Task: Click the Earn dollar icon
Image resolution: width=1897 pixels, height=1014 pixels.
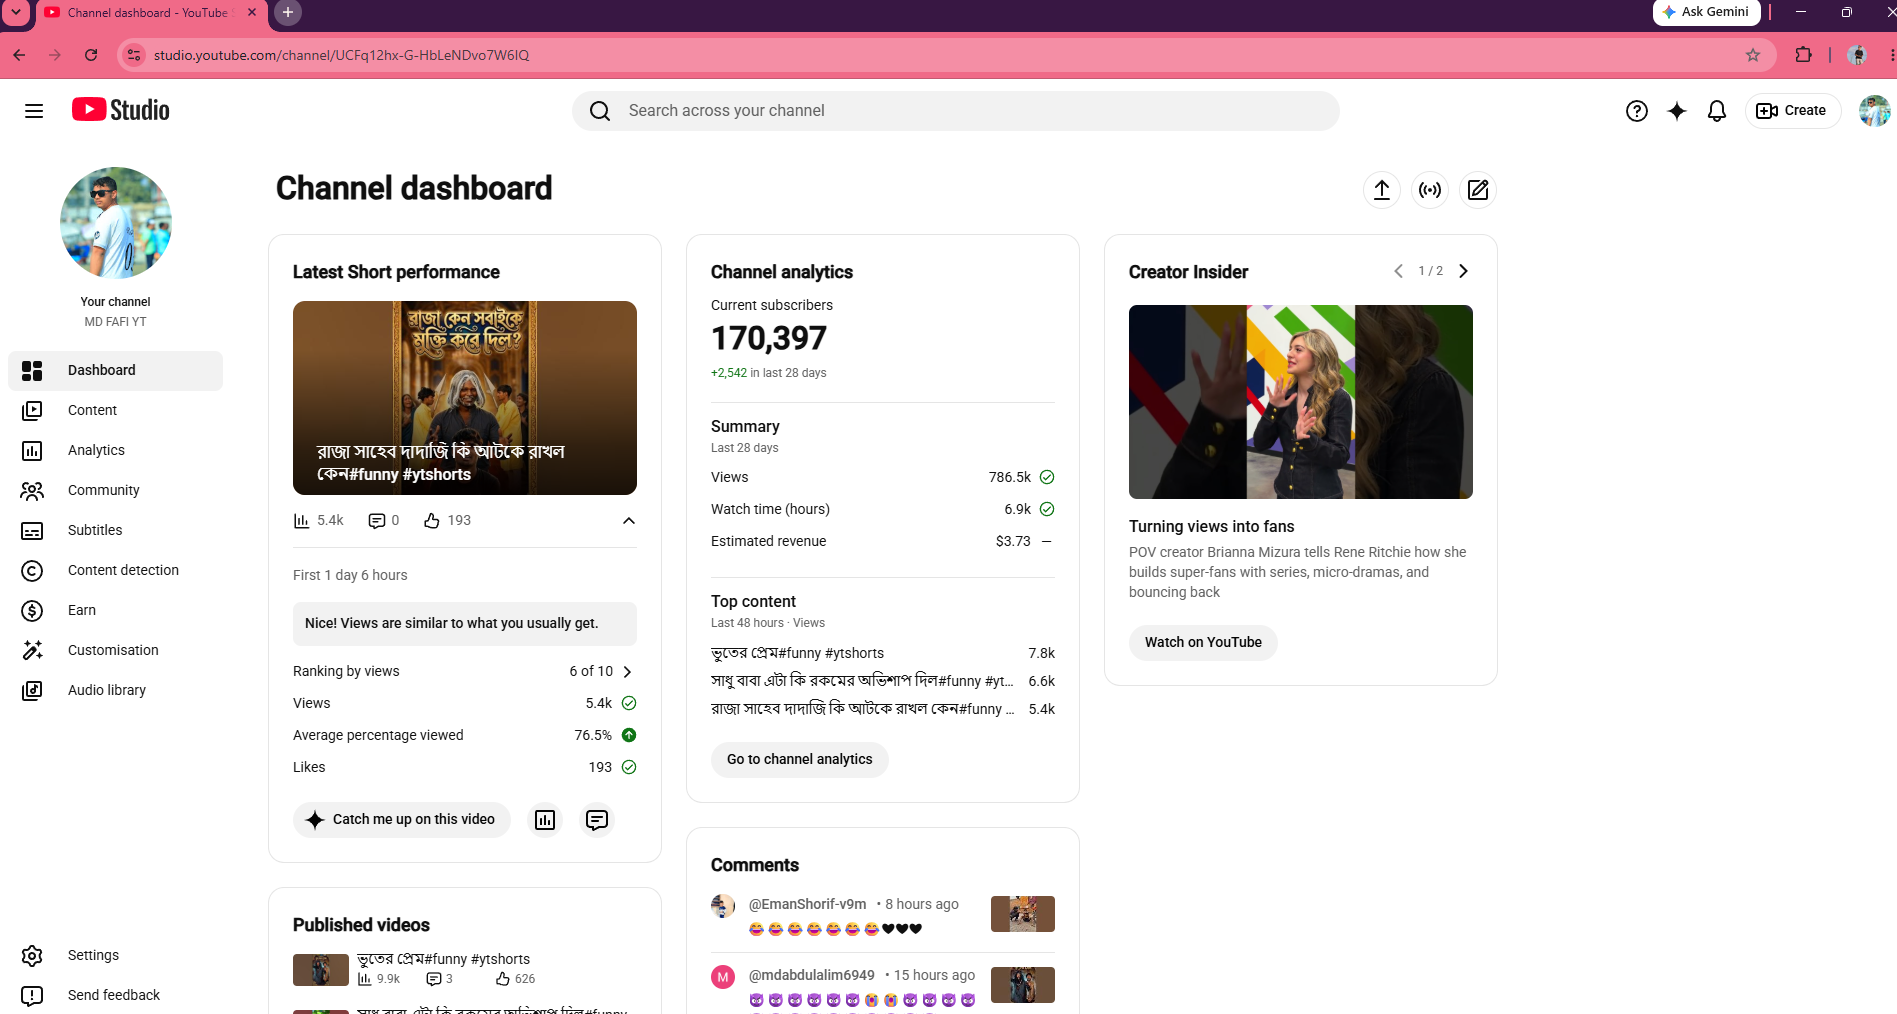Action: point(32,611)
